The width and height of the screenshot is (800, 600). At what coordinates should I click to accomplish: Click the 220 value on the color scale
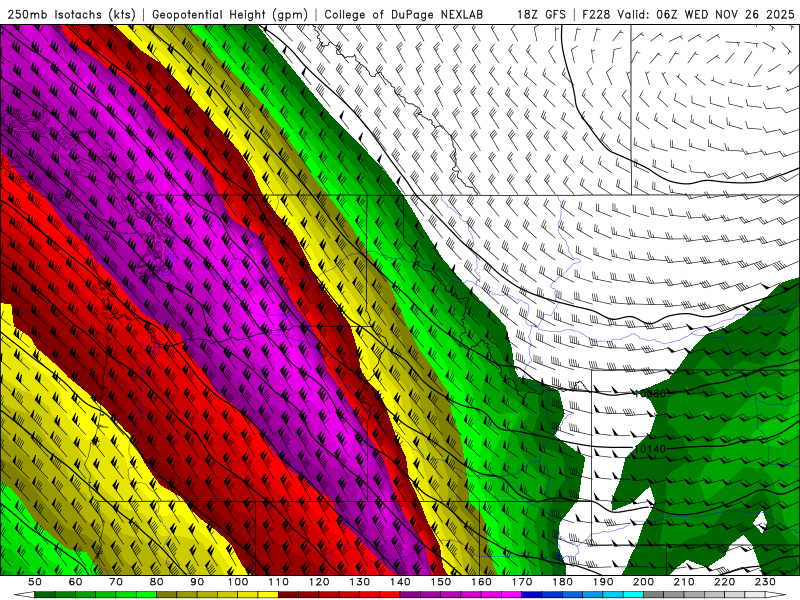(x=725, y=582)
